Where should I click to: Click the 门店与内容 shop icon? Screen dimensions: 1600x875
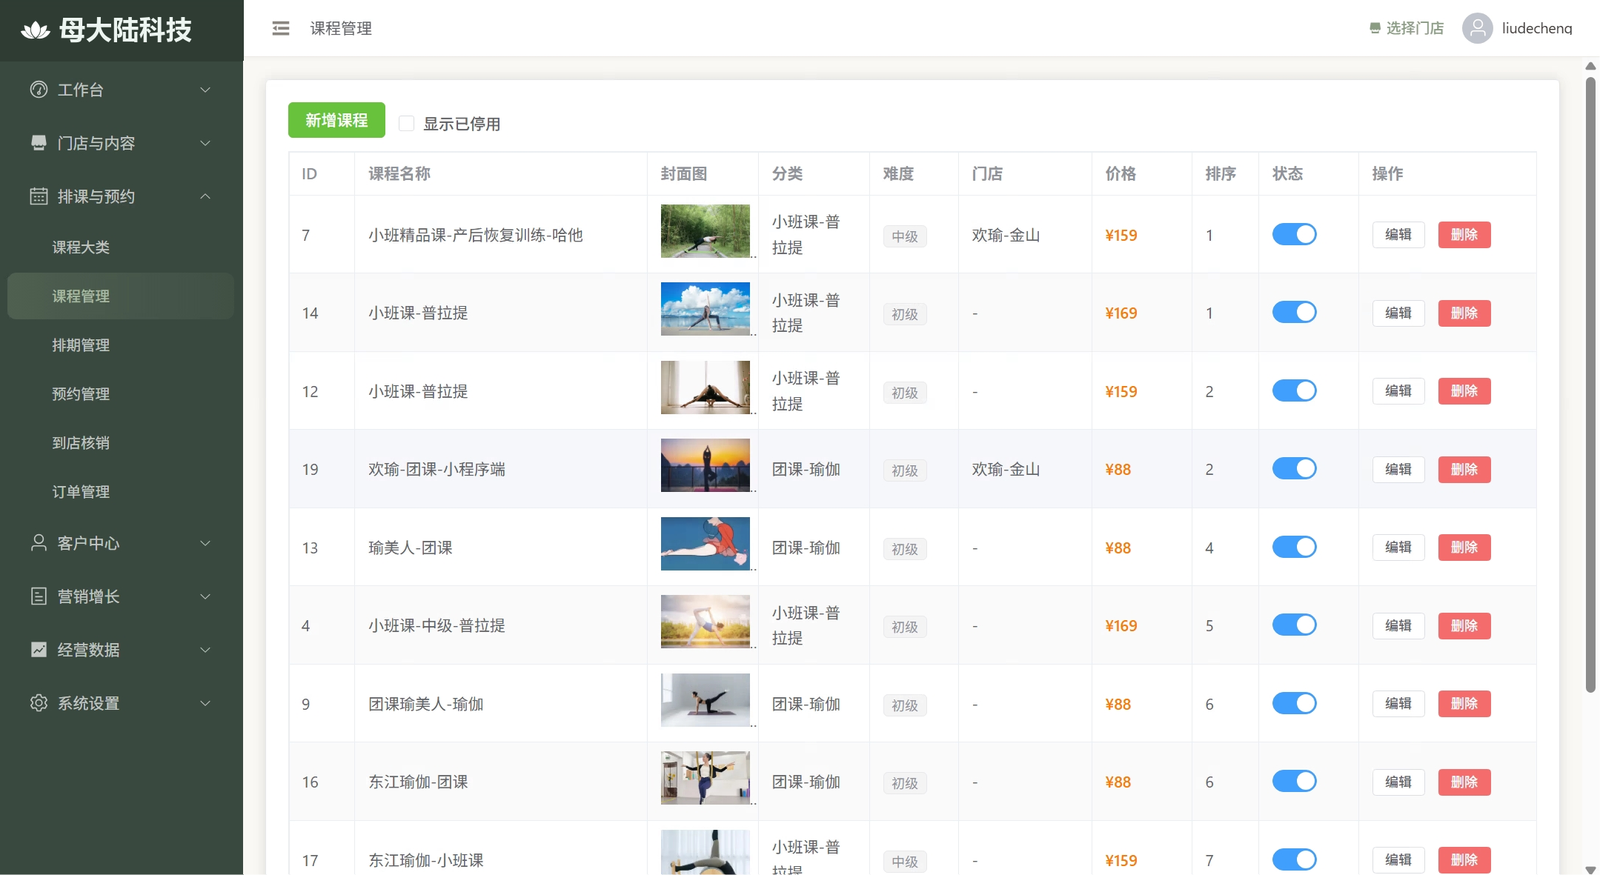click(39, 143)
